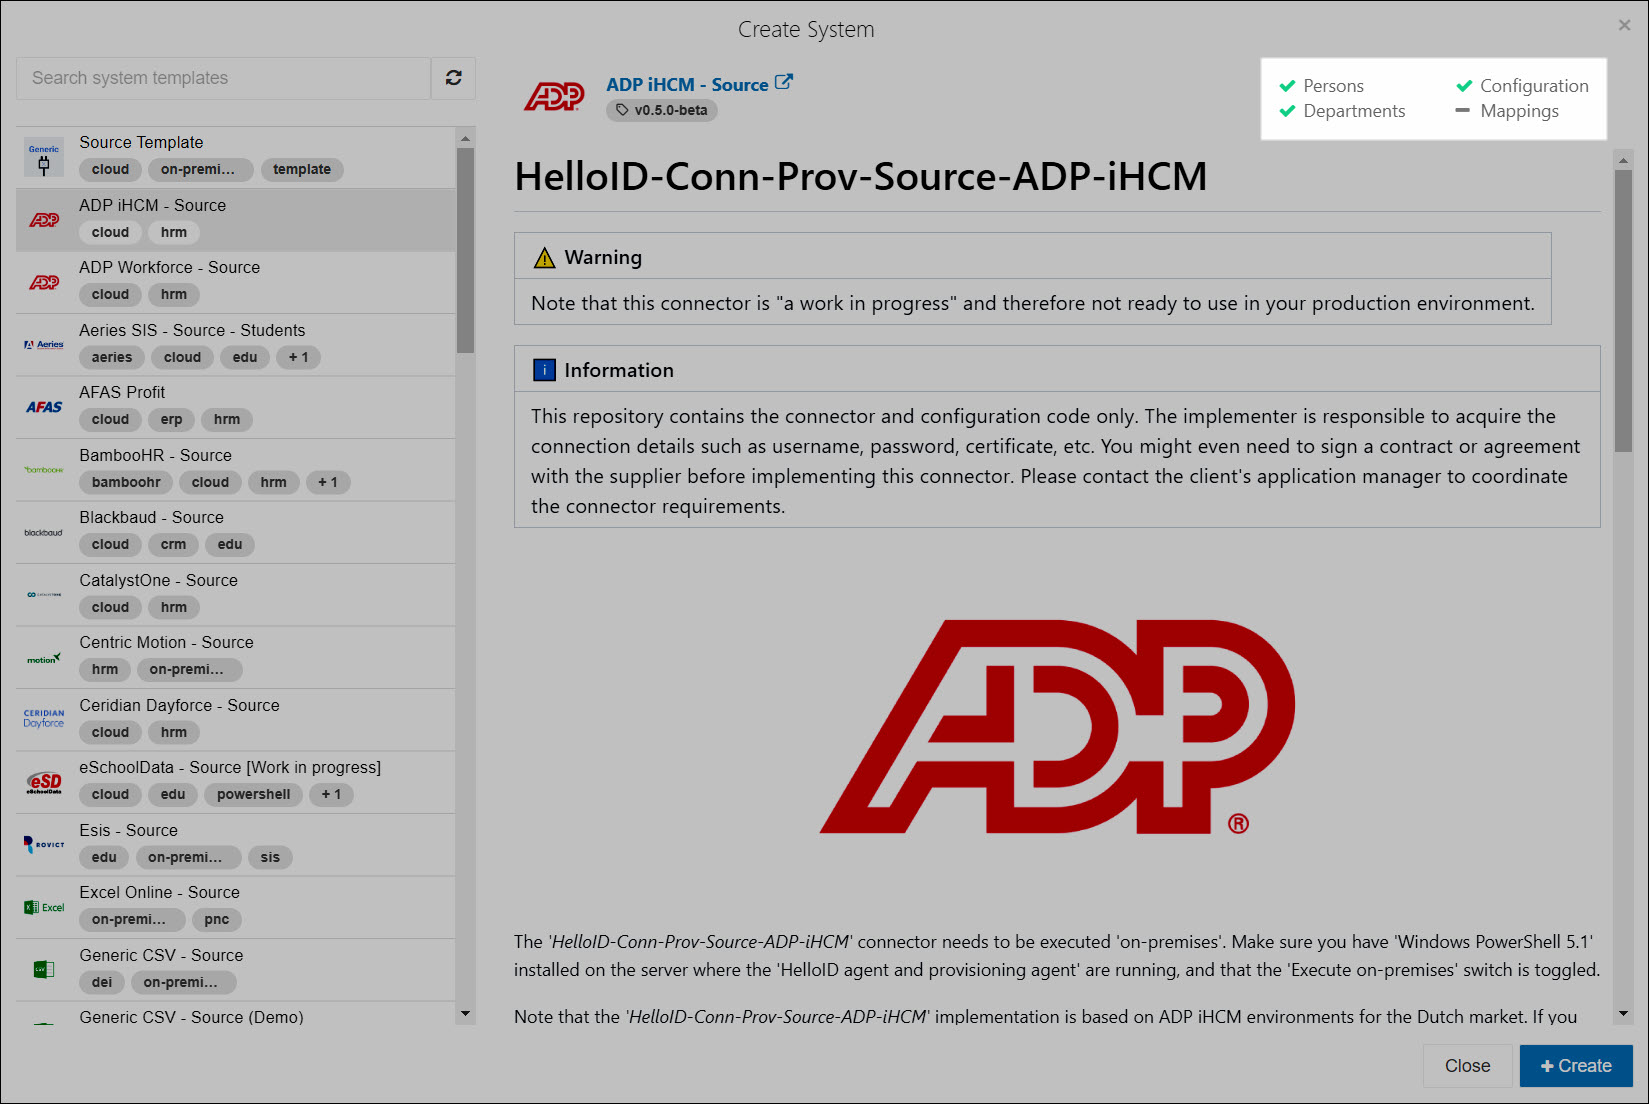The height and width of the screenshot is (1104, 1649).
Task: Click the yellow Warning triangle icon
Action: (544, 258)
